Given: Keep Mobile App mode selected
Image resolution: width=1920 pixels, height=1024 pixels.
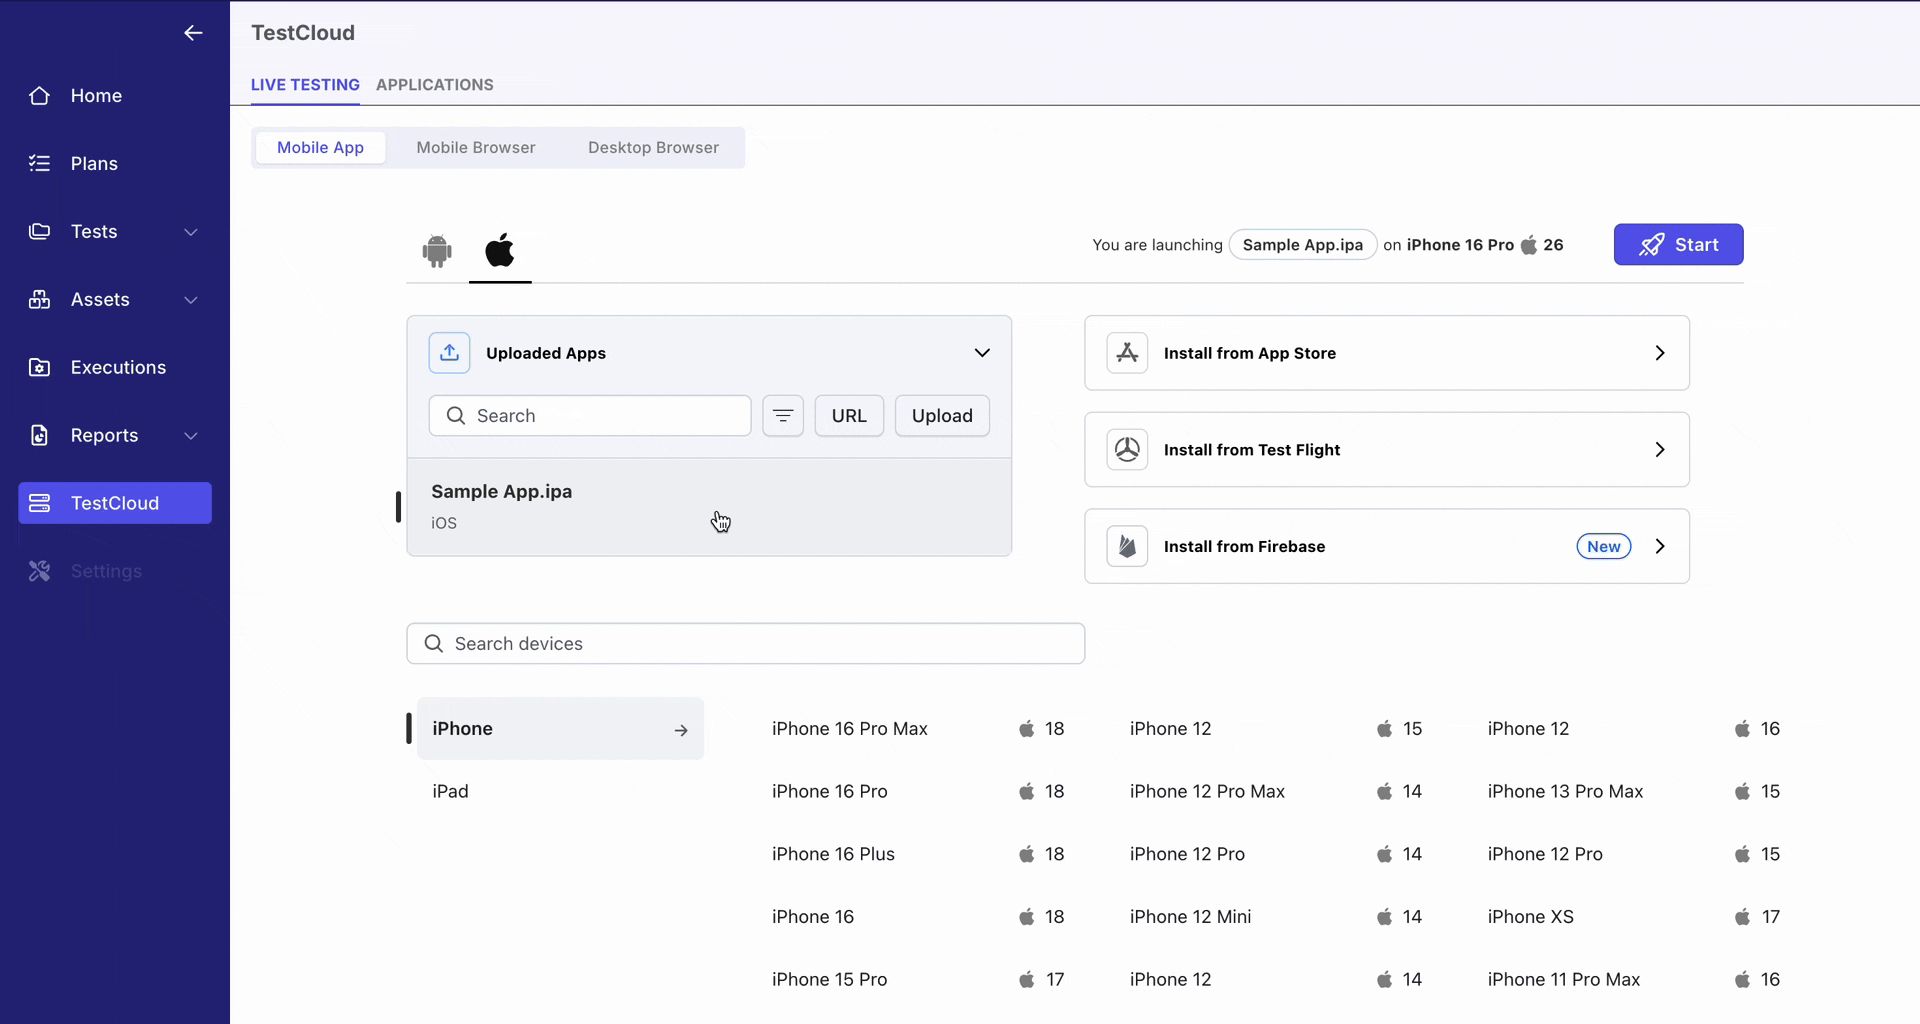Looking at the screenshot, I should pos(320,147).
